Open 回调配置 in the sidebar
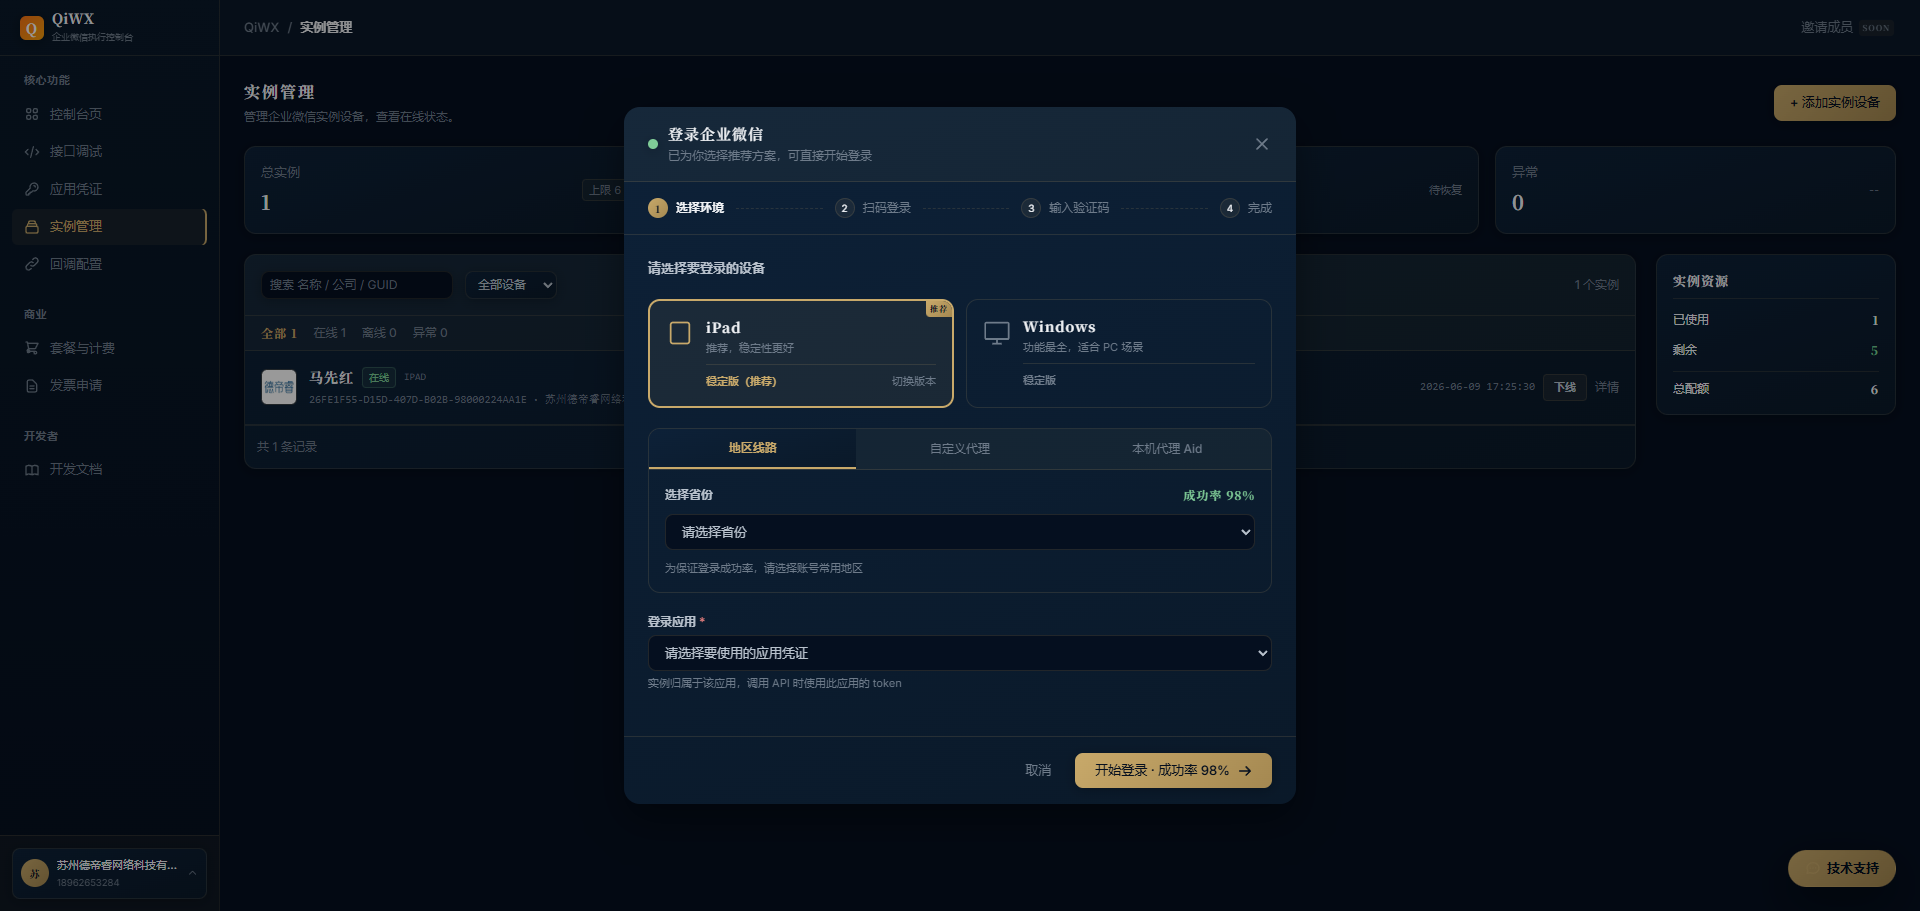1920x911 pixels. pyautogui.click(x=109, y=264)
